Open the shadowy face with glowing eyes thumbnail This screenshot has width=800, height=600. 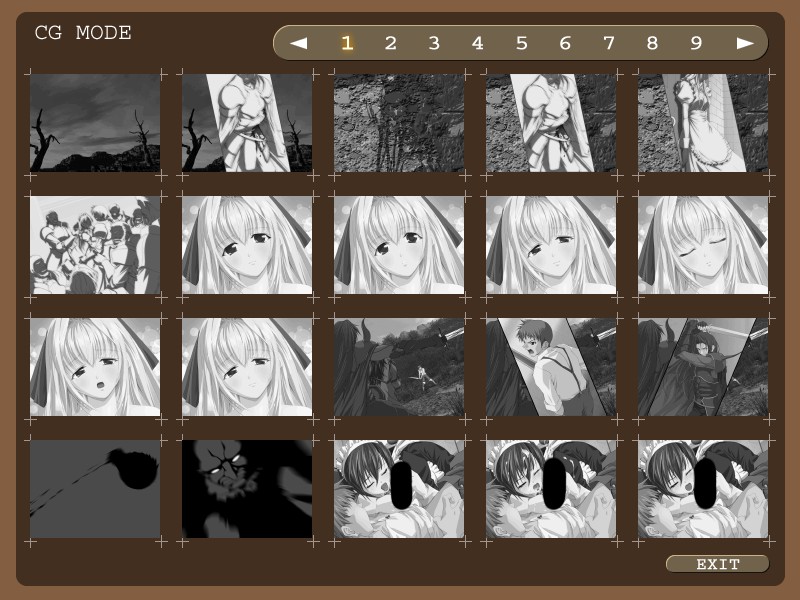click(x=247, y=489)
